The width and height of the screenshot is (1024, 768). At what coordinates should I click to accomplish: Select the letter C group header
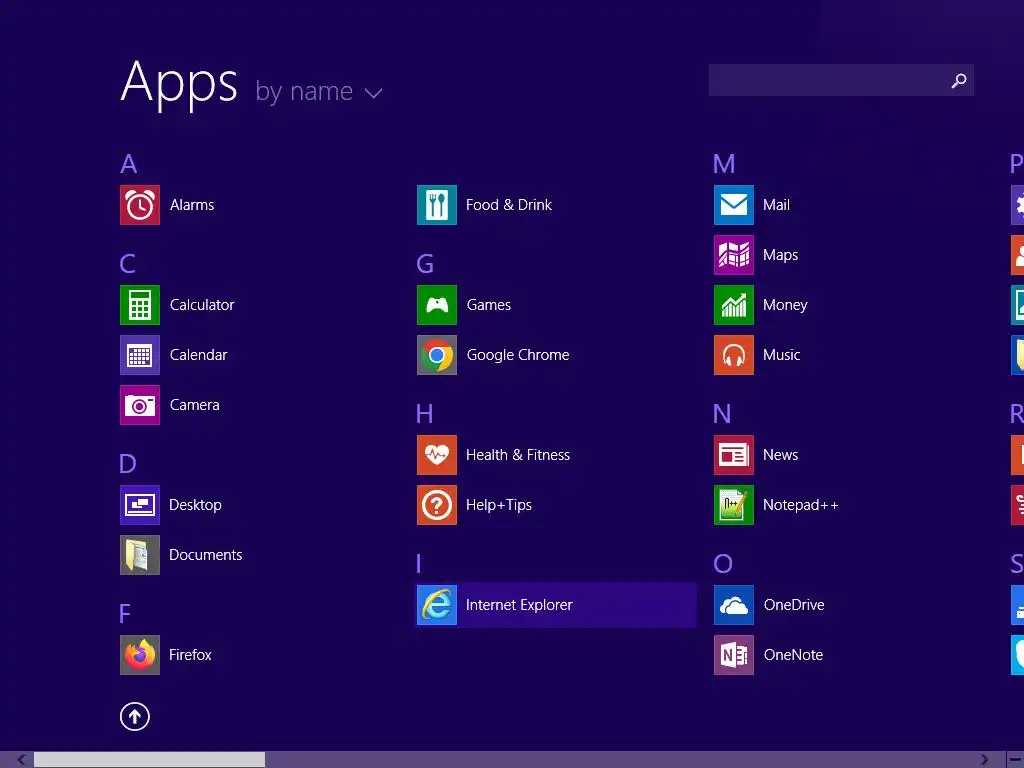(127, 264)
